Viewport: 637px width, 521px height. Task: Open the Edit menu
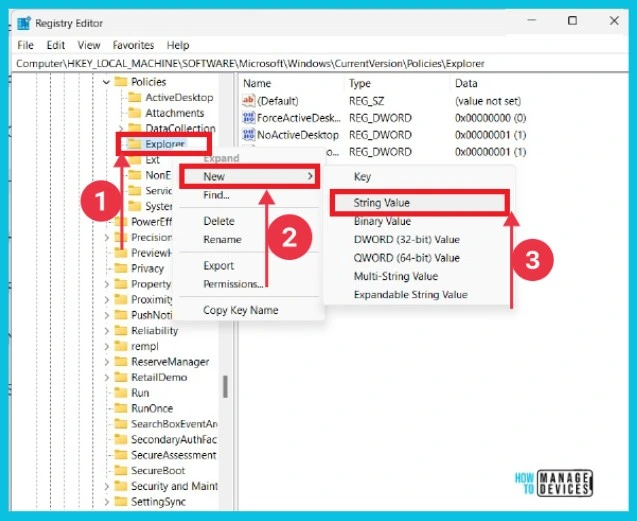(56, 45)
